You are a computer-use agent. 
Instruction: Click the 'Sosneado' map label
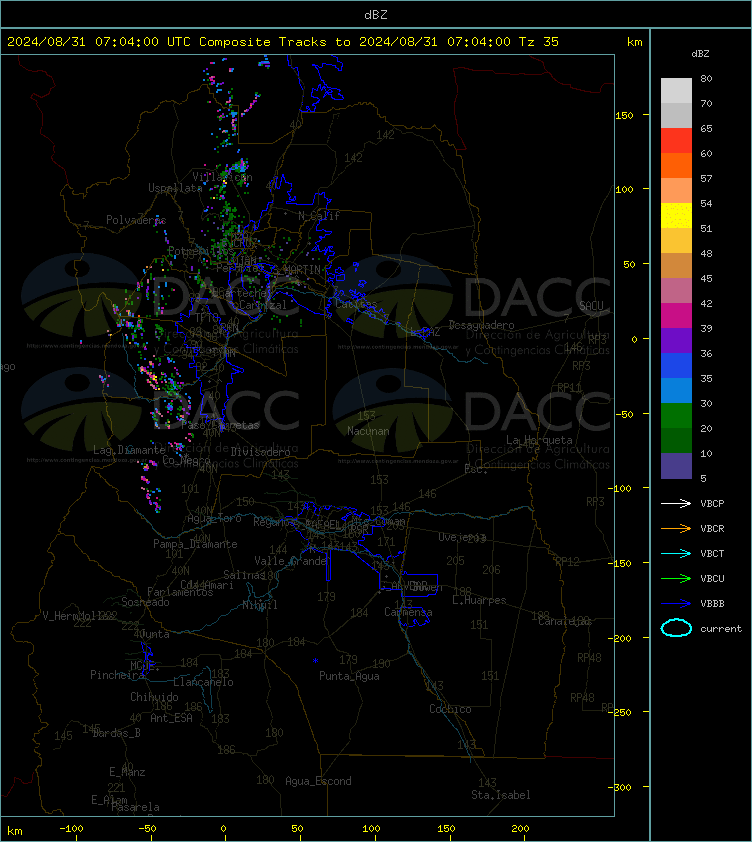145,602
